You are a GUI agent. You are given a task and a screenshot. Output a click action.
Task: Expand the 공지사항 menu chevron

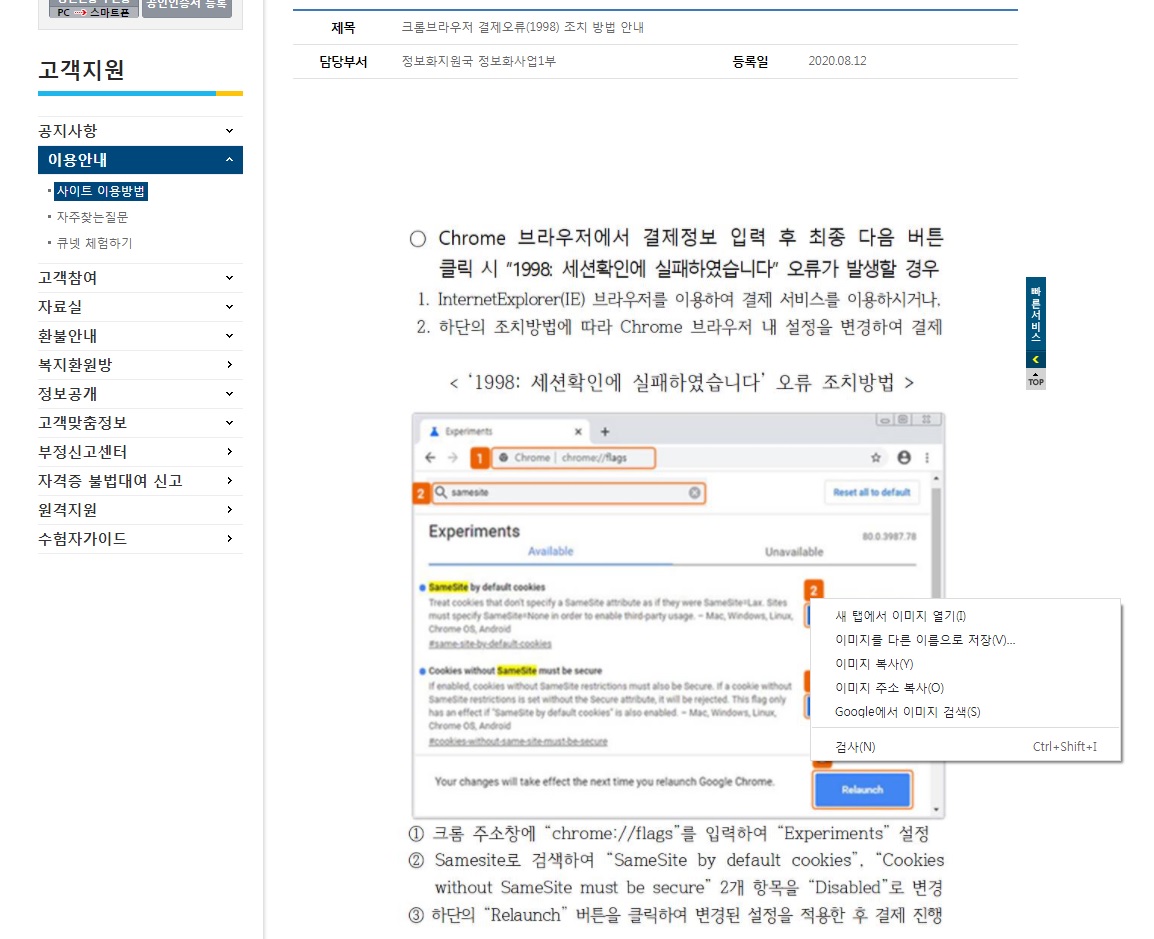tap(230, 131)
